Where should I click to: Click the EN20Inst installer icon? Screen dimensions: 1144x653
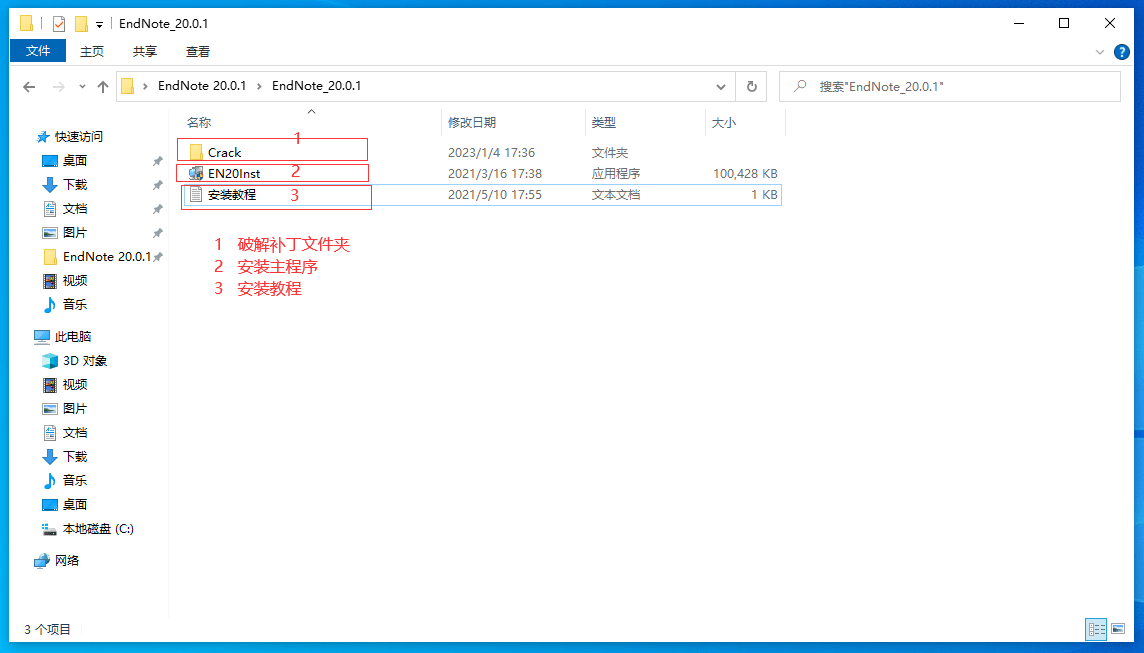196,173
